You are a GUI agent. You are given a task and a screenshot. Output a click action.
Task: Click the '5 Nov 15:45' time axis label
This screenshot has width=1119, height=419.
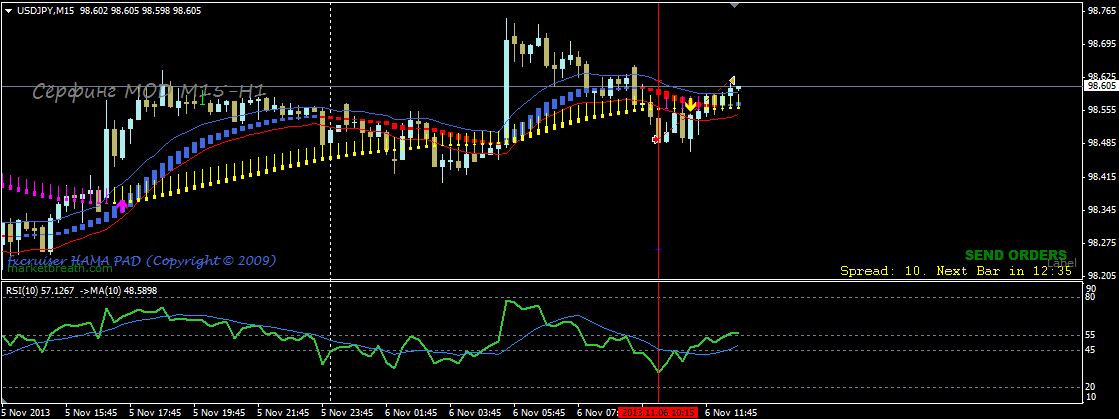[91, 413]
